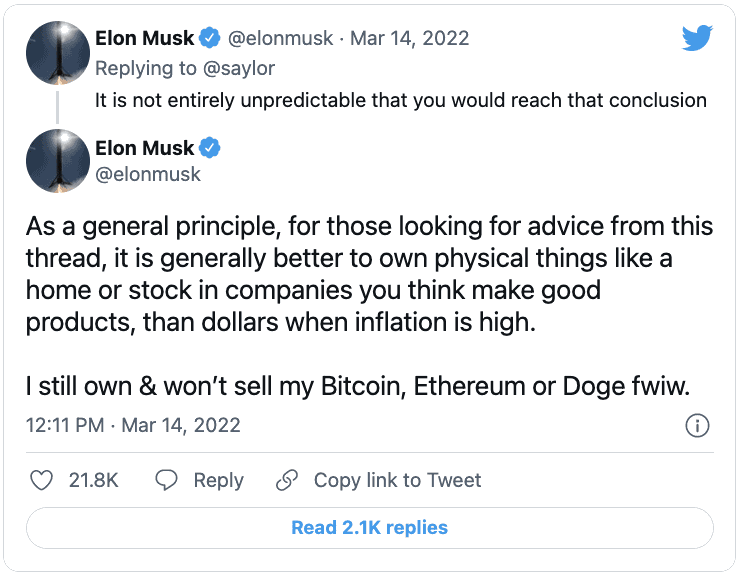738x574 pixels.
Task: Click the Twitter bird logo
Action: pos(696,39)
